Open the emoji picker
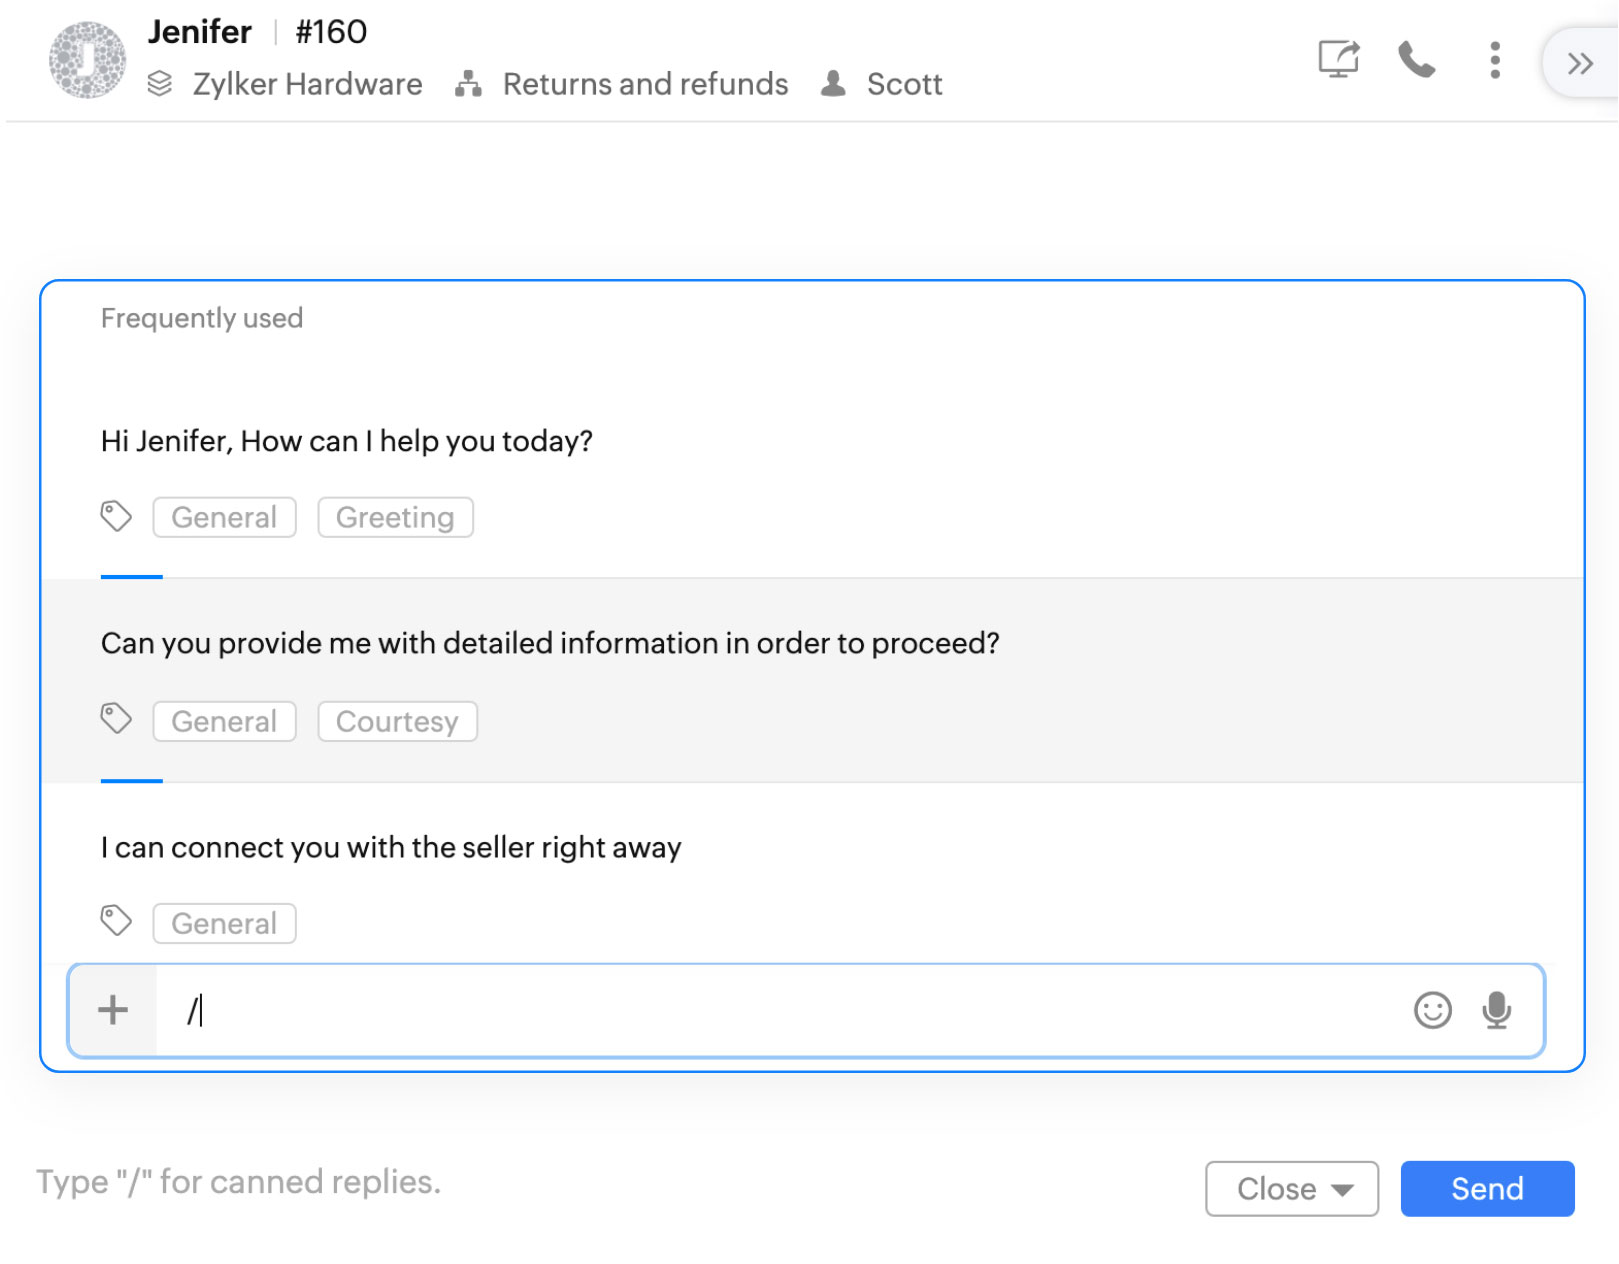The image size is (1619, 1264). pos(1432,1010)
